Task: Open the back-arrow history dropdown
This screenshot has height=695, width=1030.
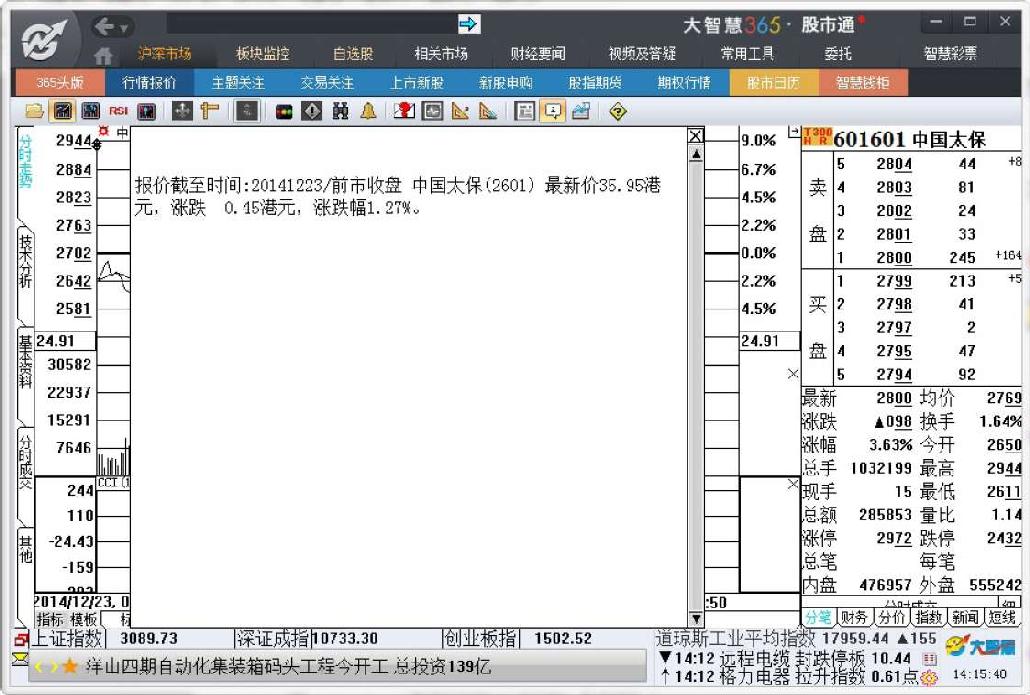Action: (x=123, y=28)
